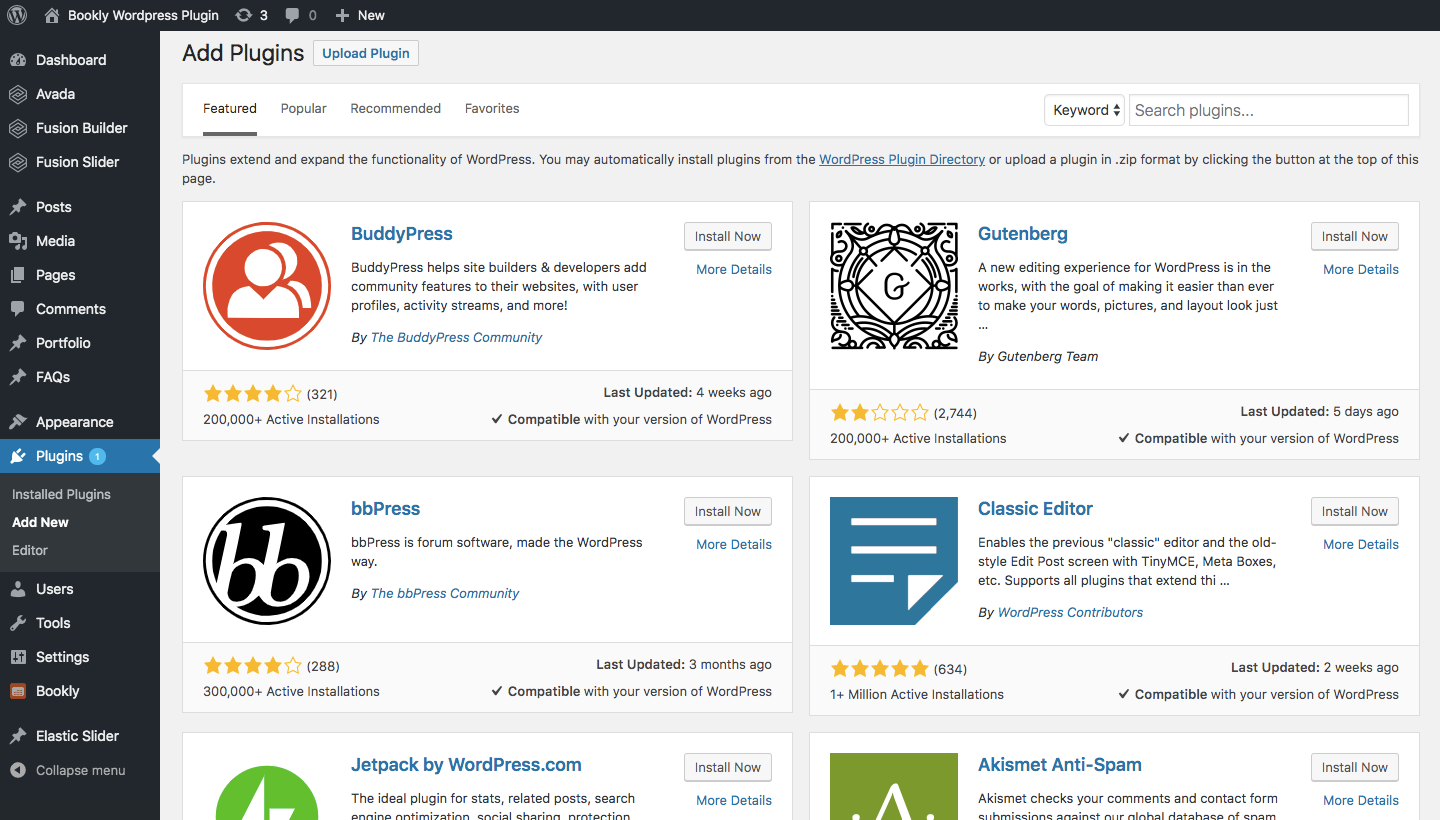
Task: Click the Comments speech bubble sidebar icon
Action: [18, 309]
